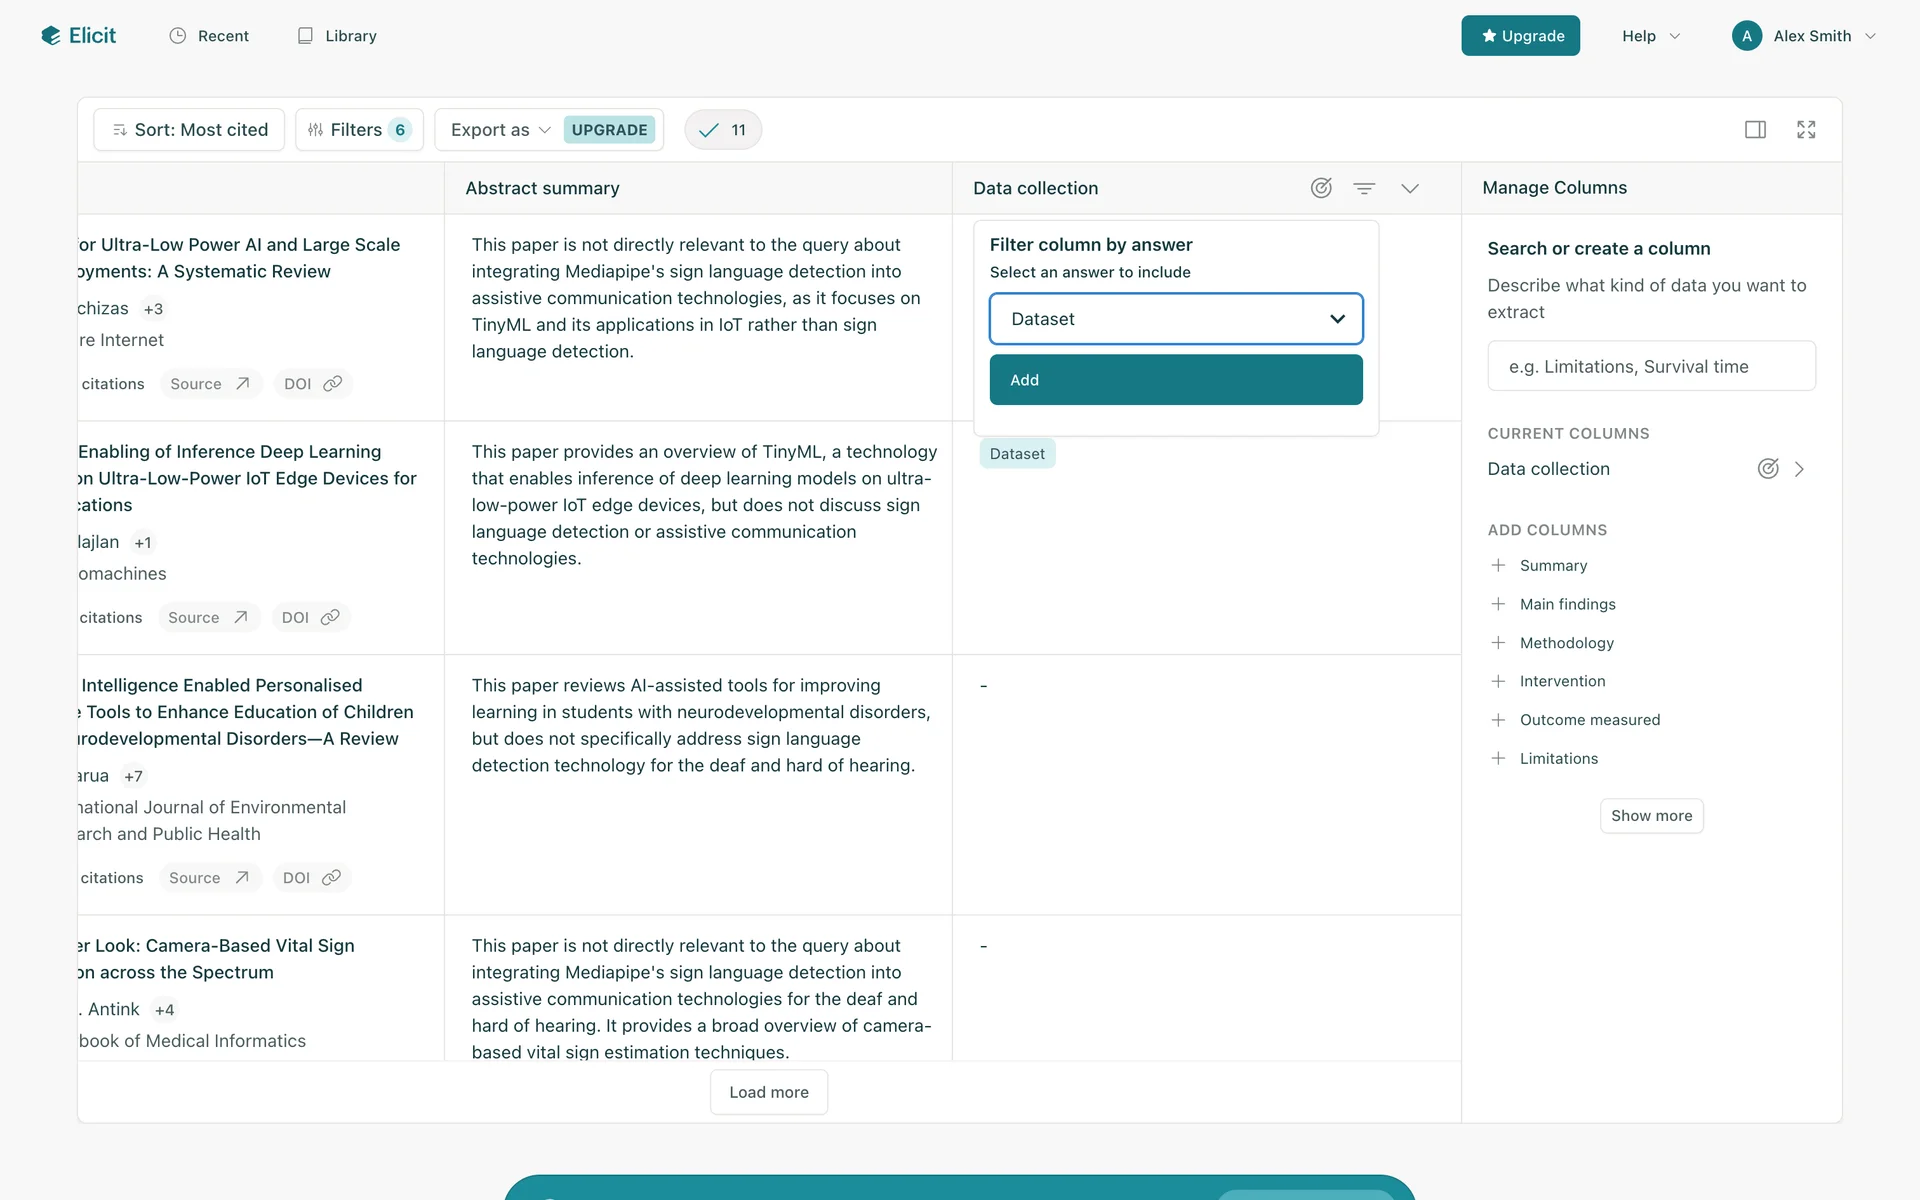Viewport: 1920px width, 1200px height.
Task: Click the plus icon next to Limitations
Action: click(1498, 759)
